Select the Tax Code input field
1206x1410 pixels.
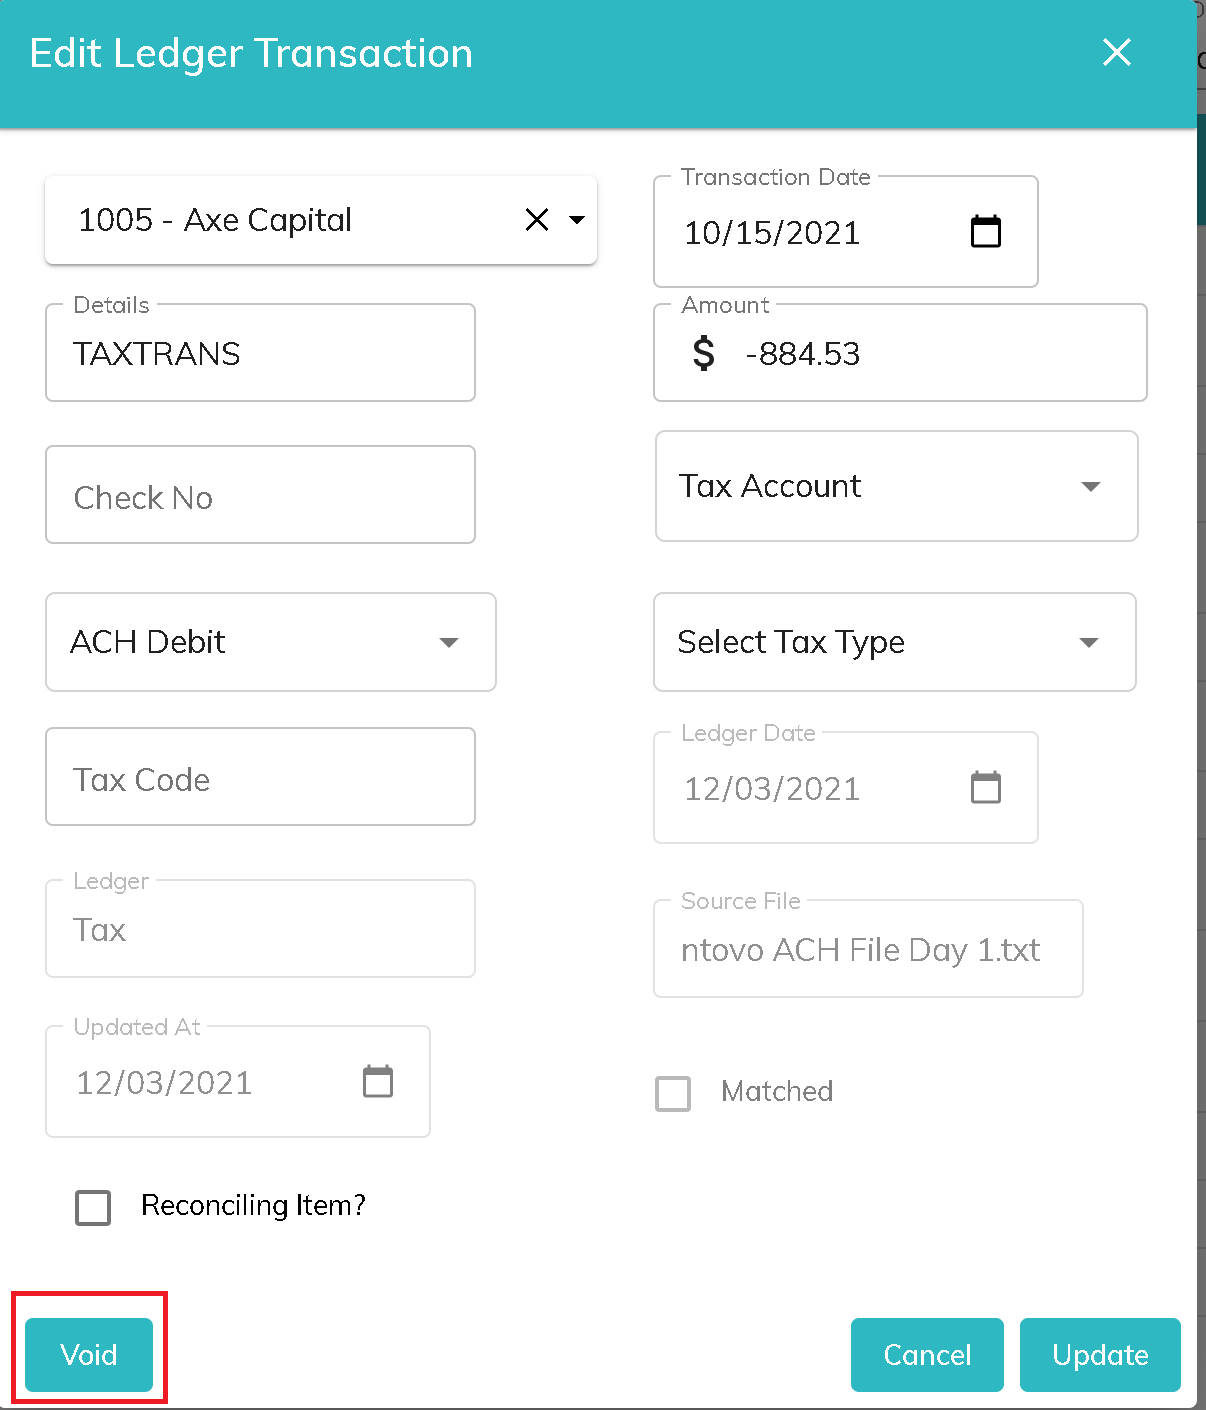(260, 779)
